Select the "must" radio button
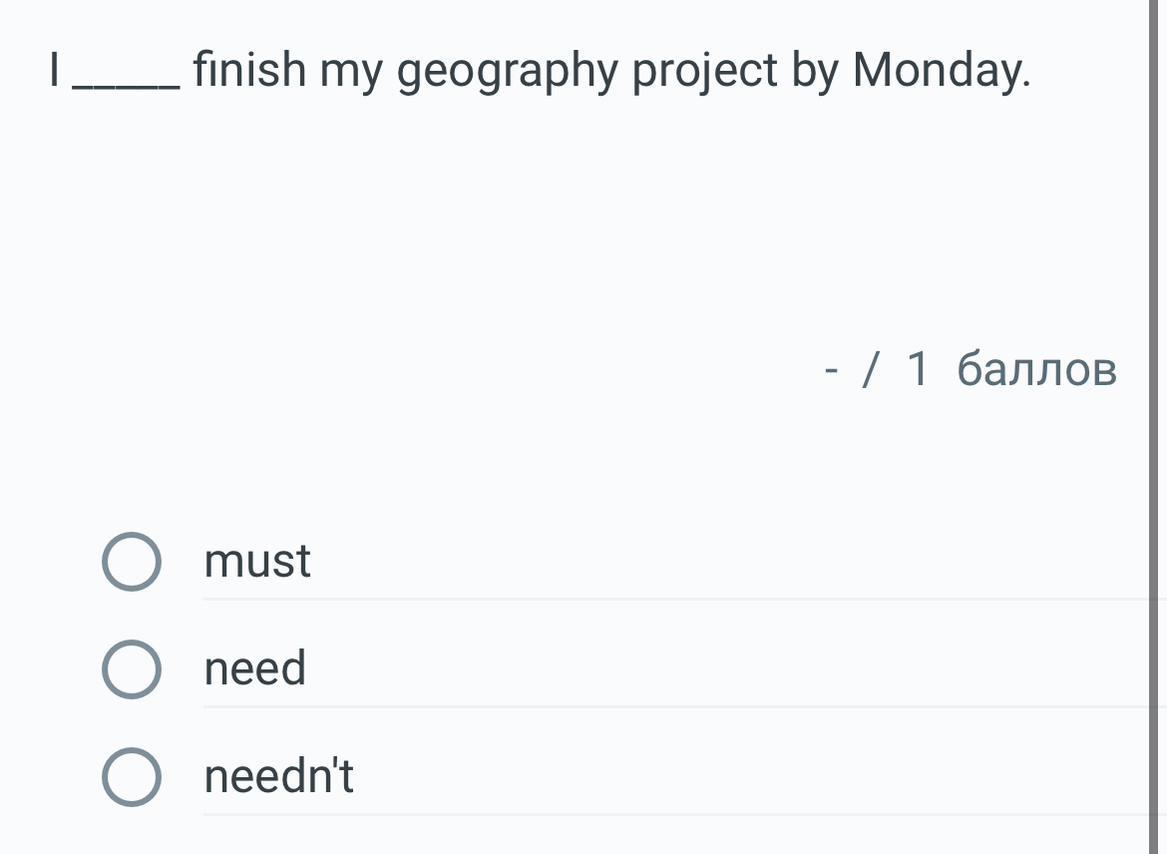 click(131, 562)
